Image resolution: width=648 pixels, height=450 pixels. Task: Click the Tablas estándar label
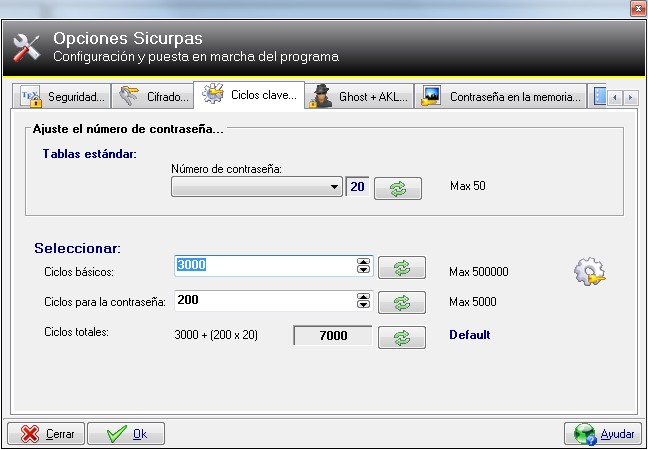(90, 154)
